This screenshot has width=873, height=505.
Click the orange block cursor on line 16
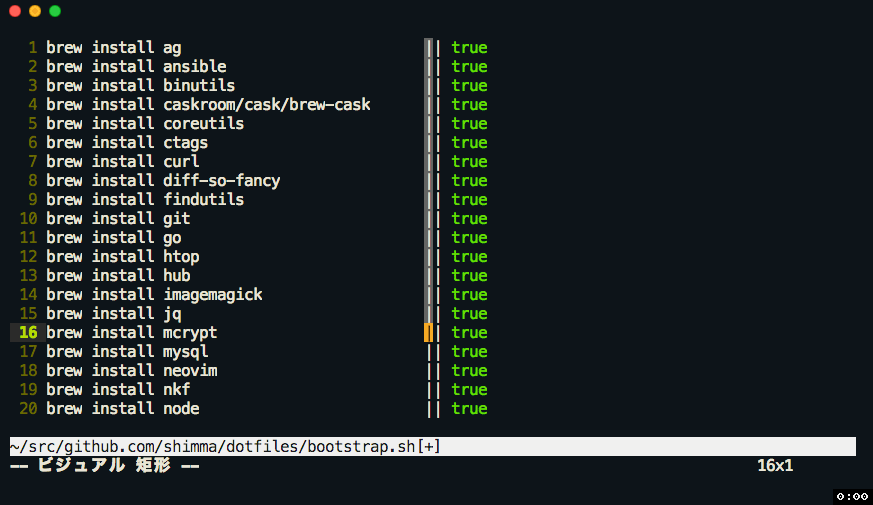click(x=428, y=332)
